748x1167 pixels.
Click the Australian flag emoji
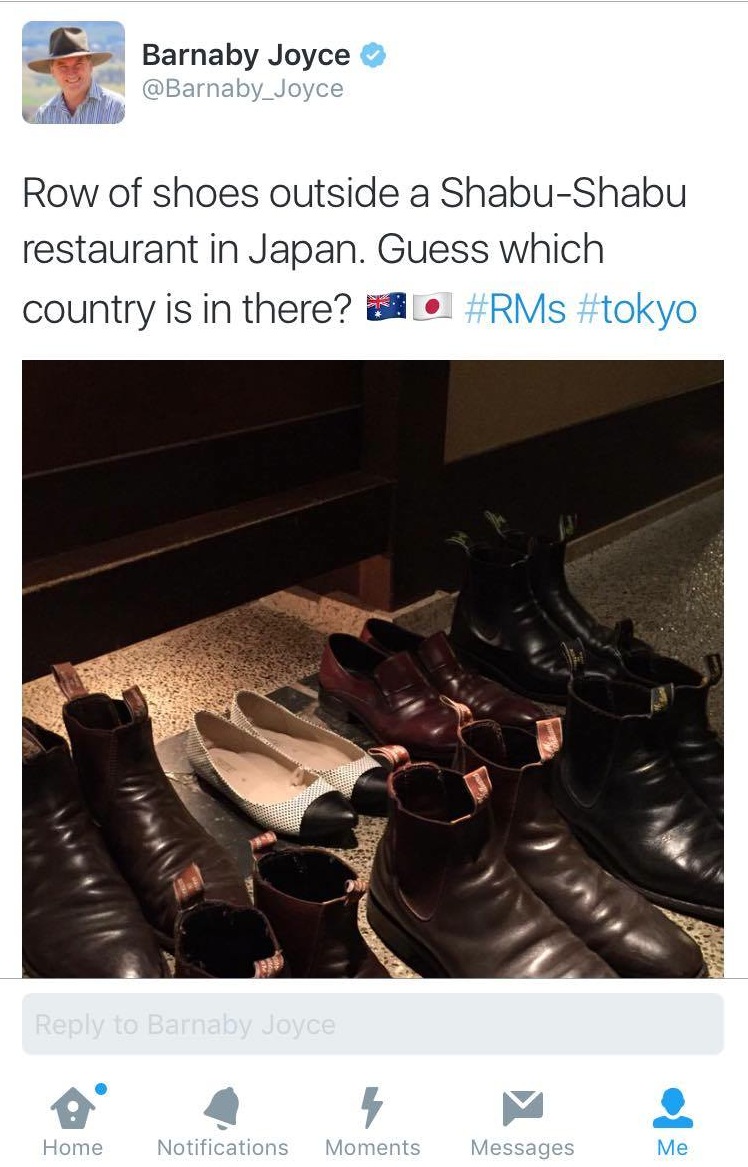pyautogui.click(x=386, y=306)
